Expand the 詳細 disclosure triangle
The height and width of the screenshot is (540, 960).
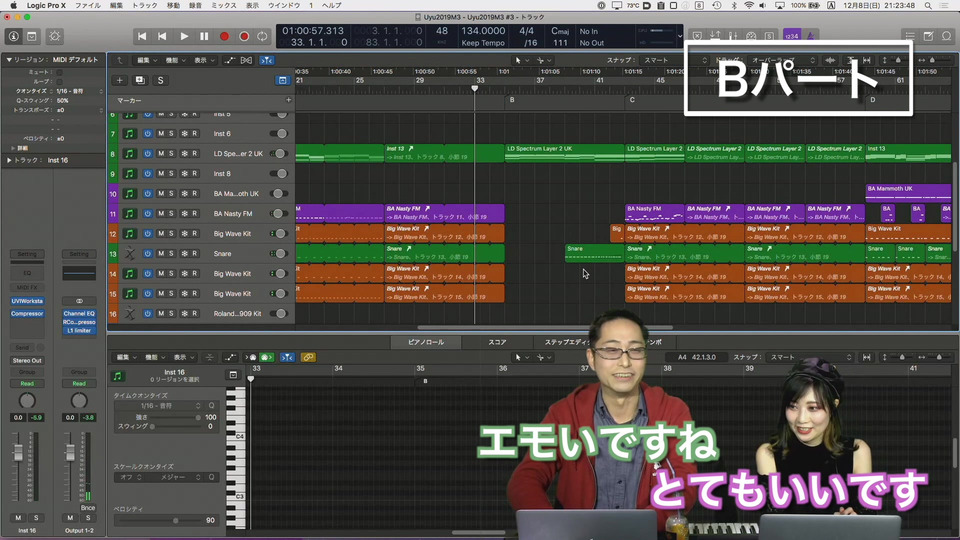click(13, 148)
